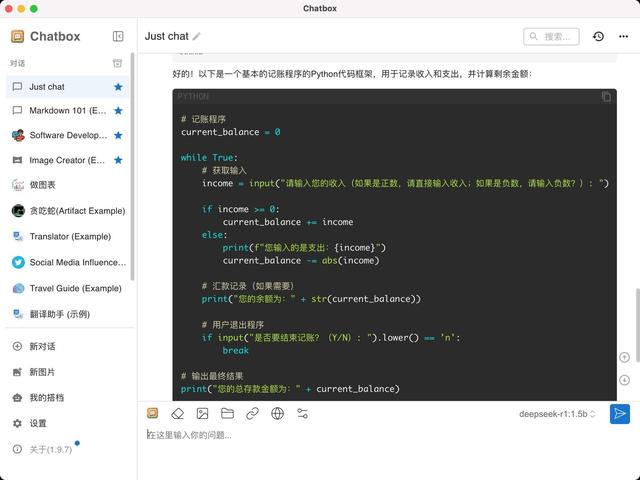Image resolution: width=640 pixels, height=480 pixels.
Task: Toggle the star on Image Creator chat
Action: tap(118, 160)
